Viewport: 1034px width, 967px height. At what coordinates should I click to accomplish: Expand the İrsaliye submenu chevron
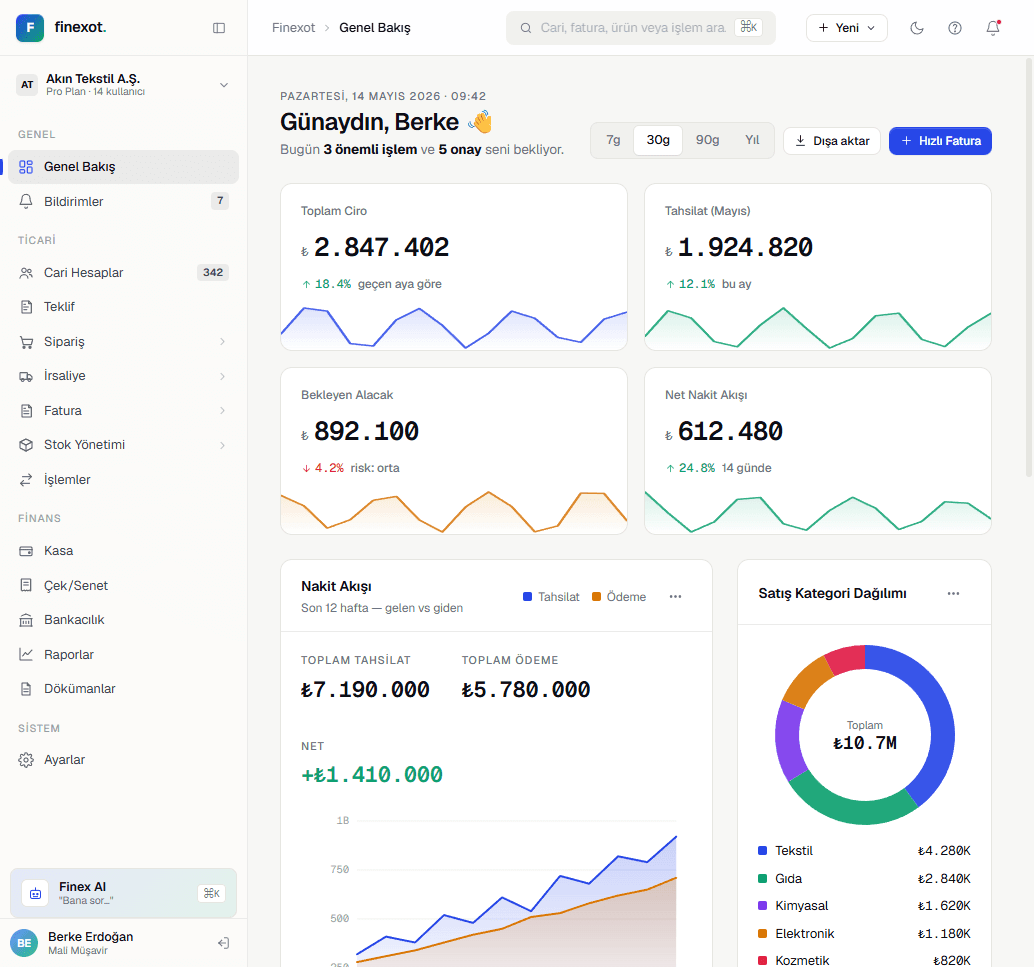tap(222, 376)
